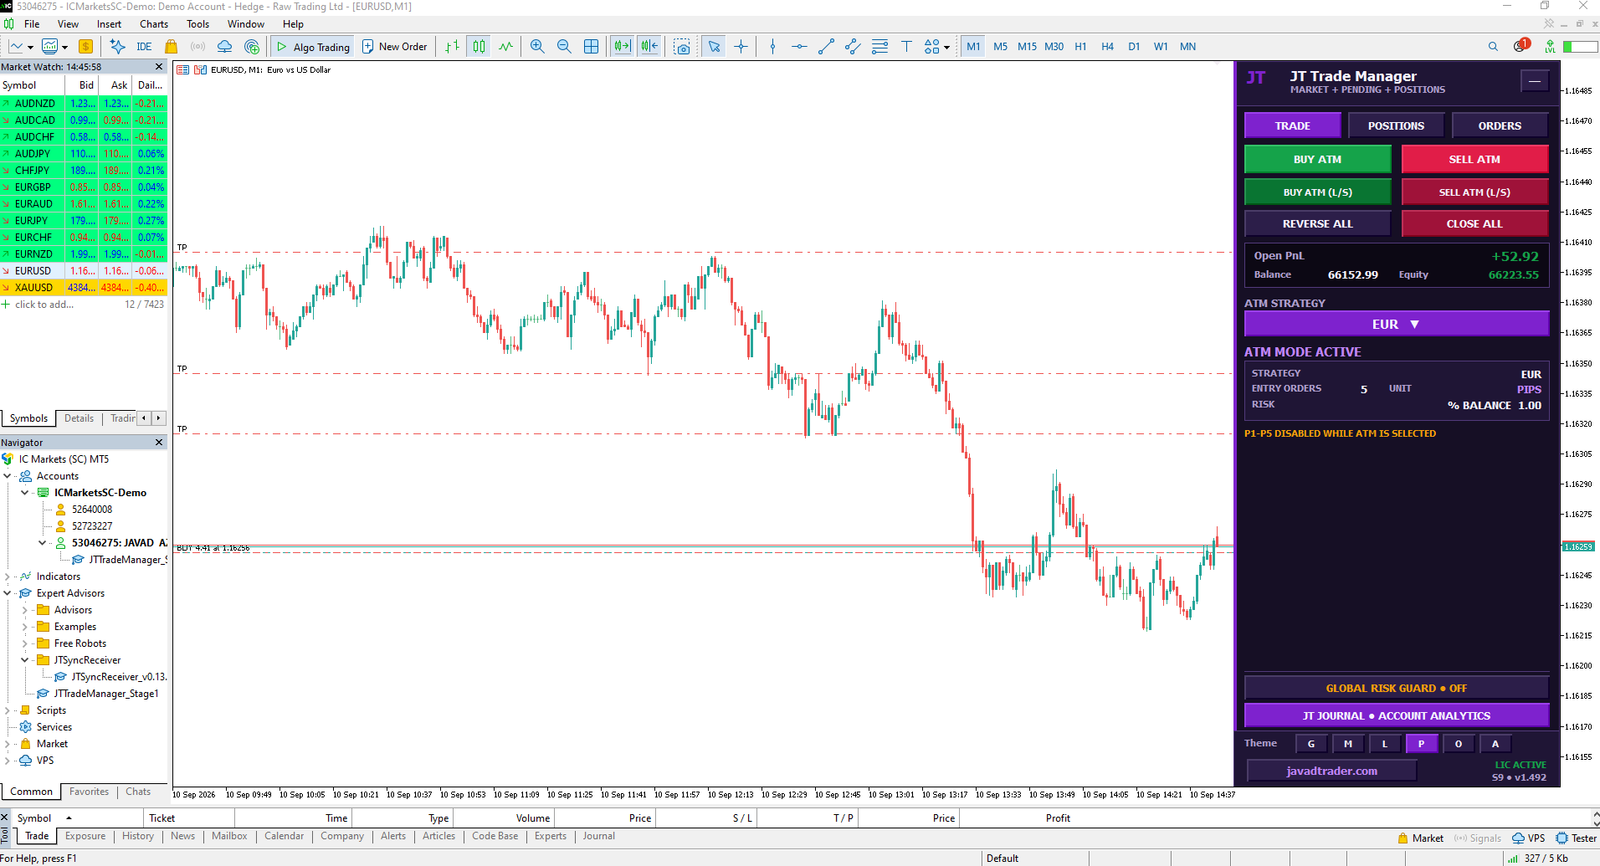Screen dimensions: 1600x866
Task: Click the CLOSE ALL button
Action: (1474, 224)
